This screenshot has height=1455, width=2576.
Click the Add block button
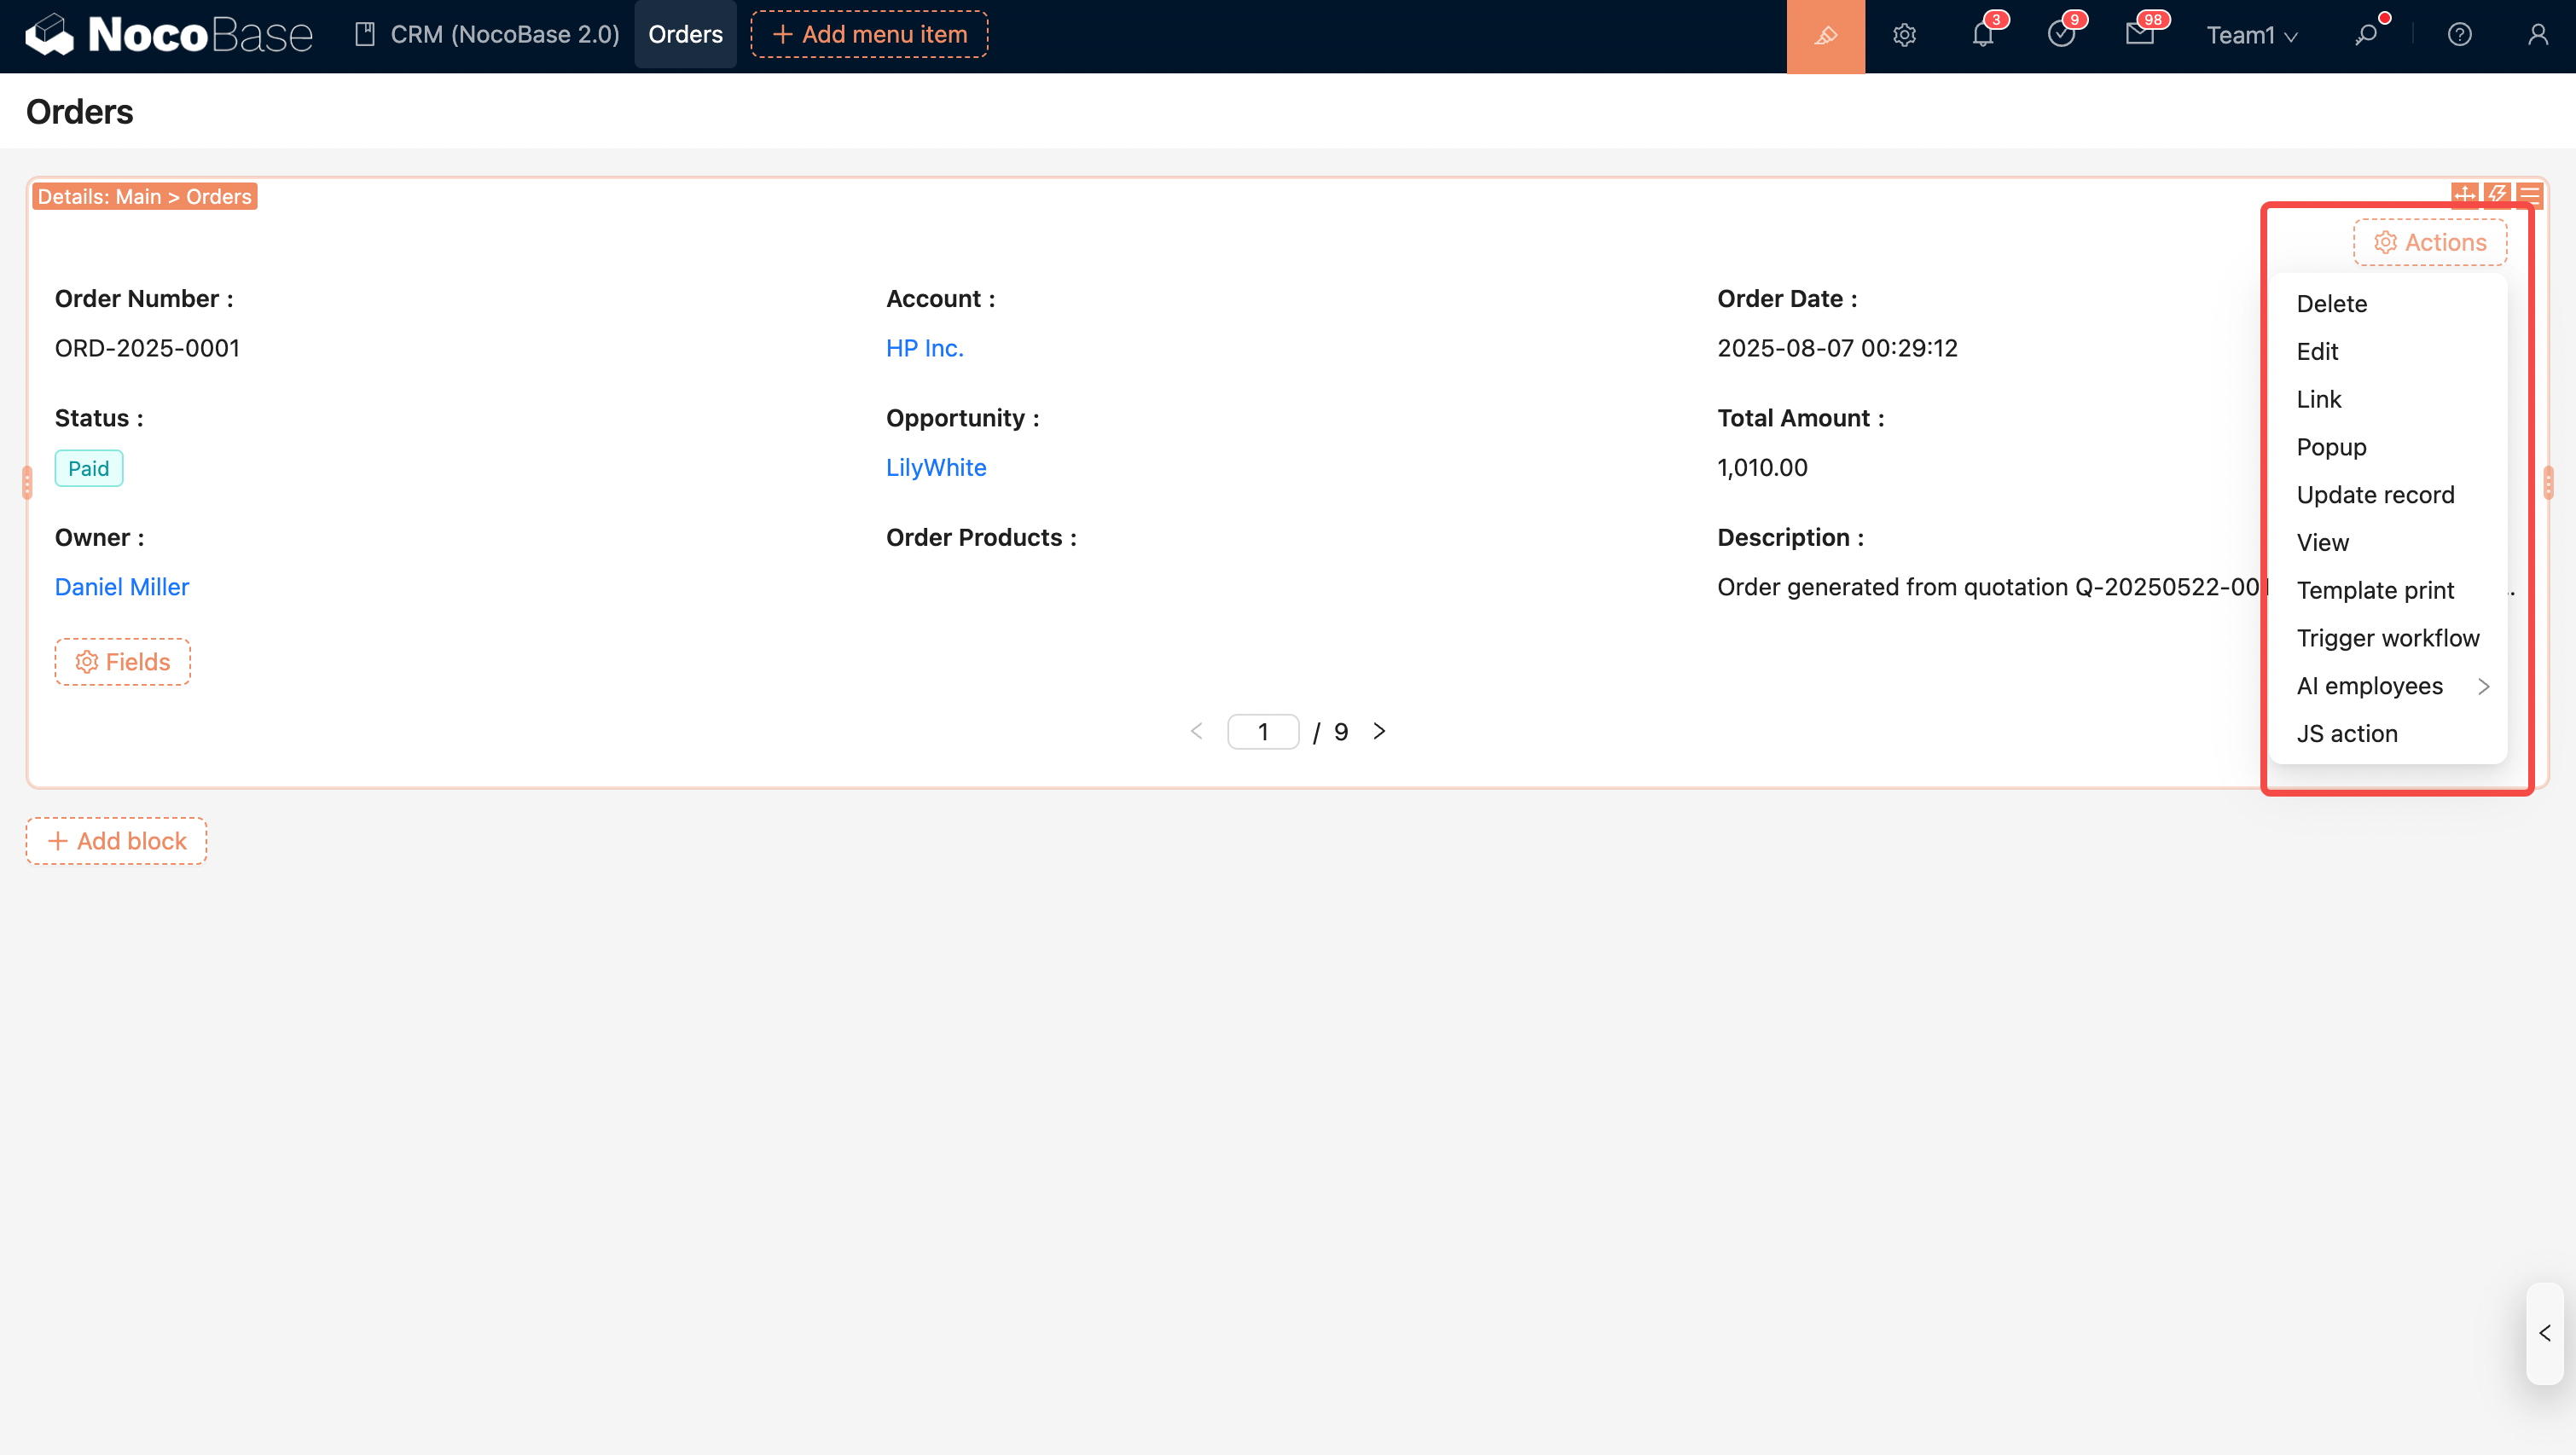click(x=117, y=841)
